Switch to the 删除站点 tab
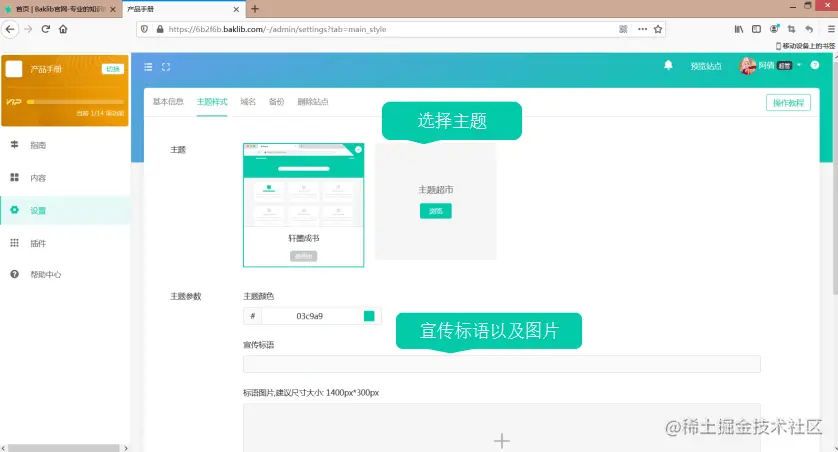Image resolution: width=838 pixels, height=452 pixels. [313, 102]
